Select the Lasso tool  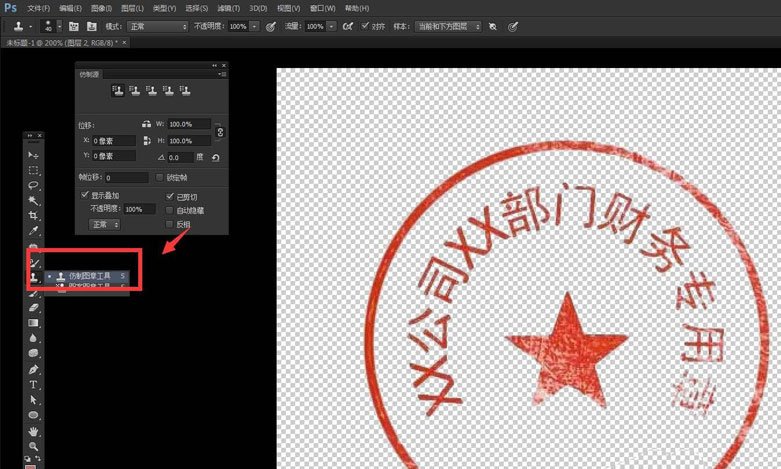click(x=33, y=185)
